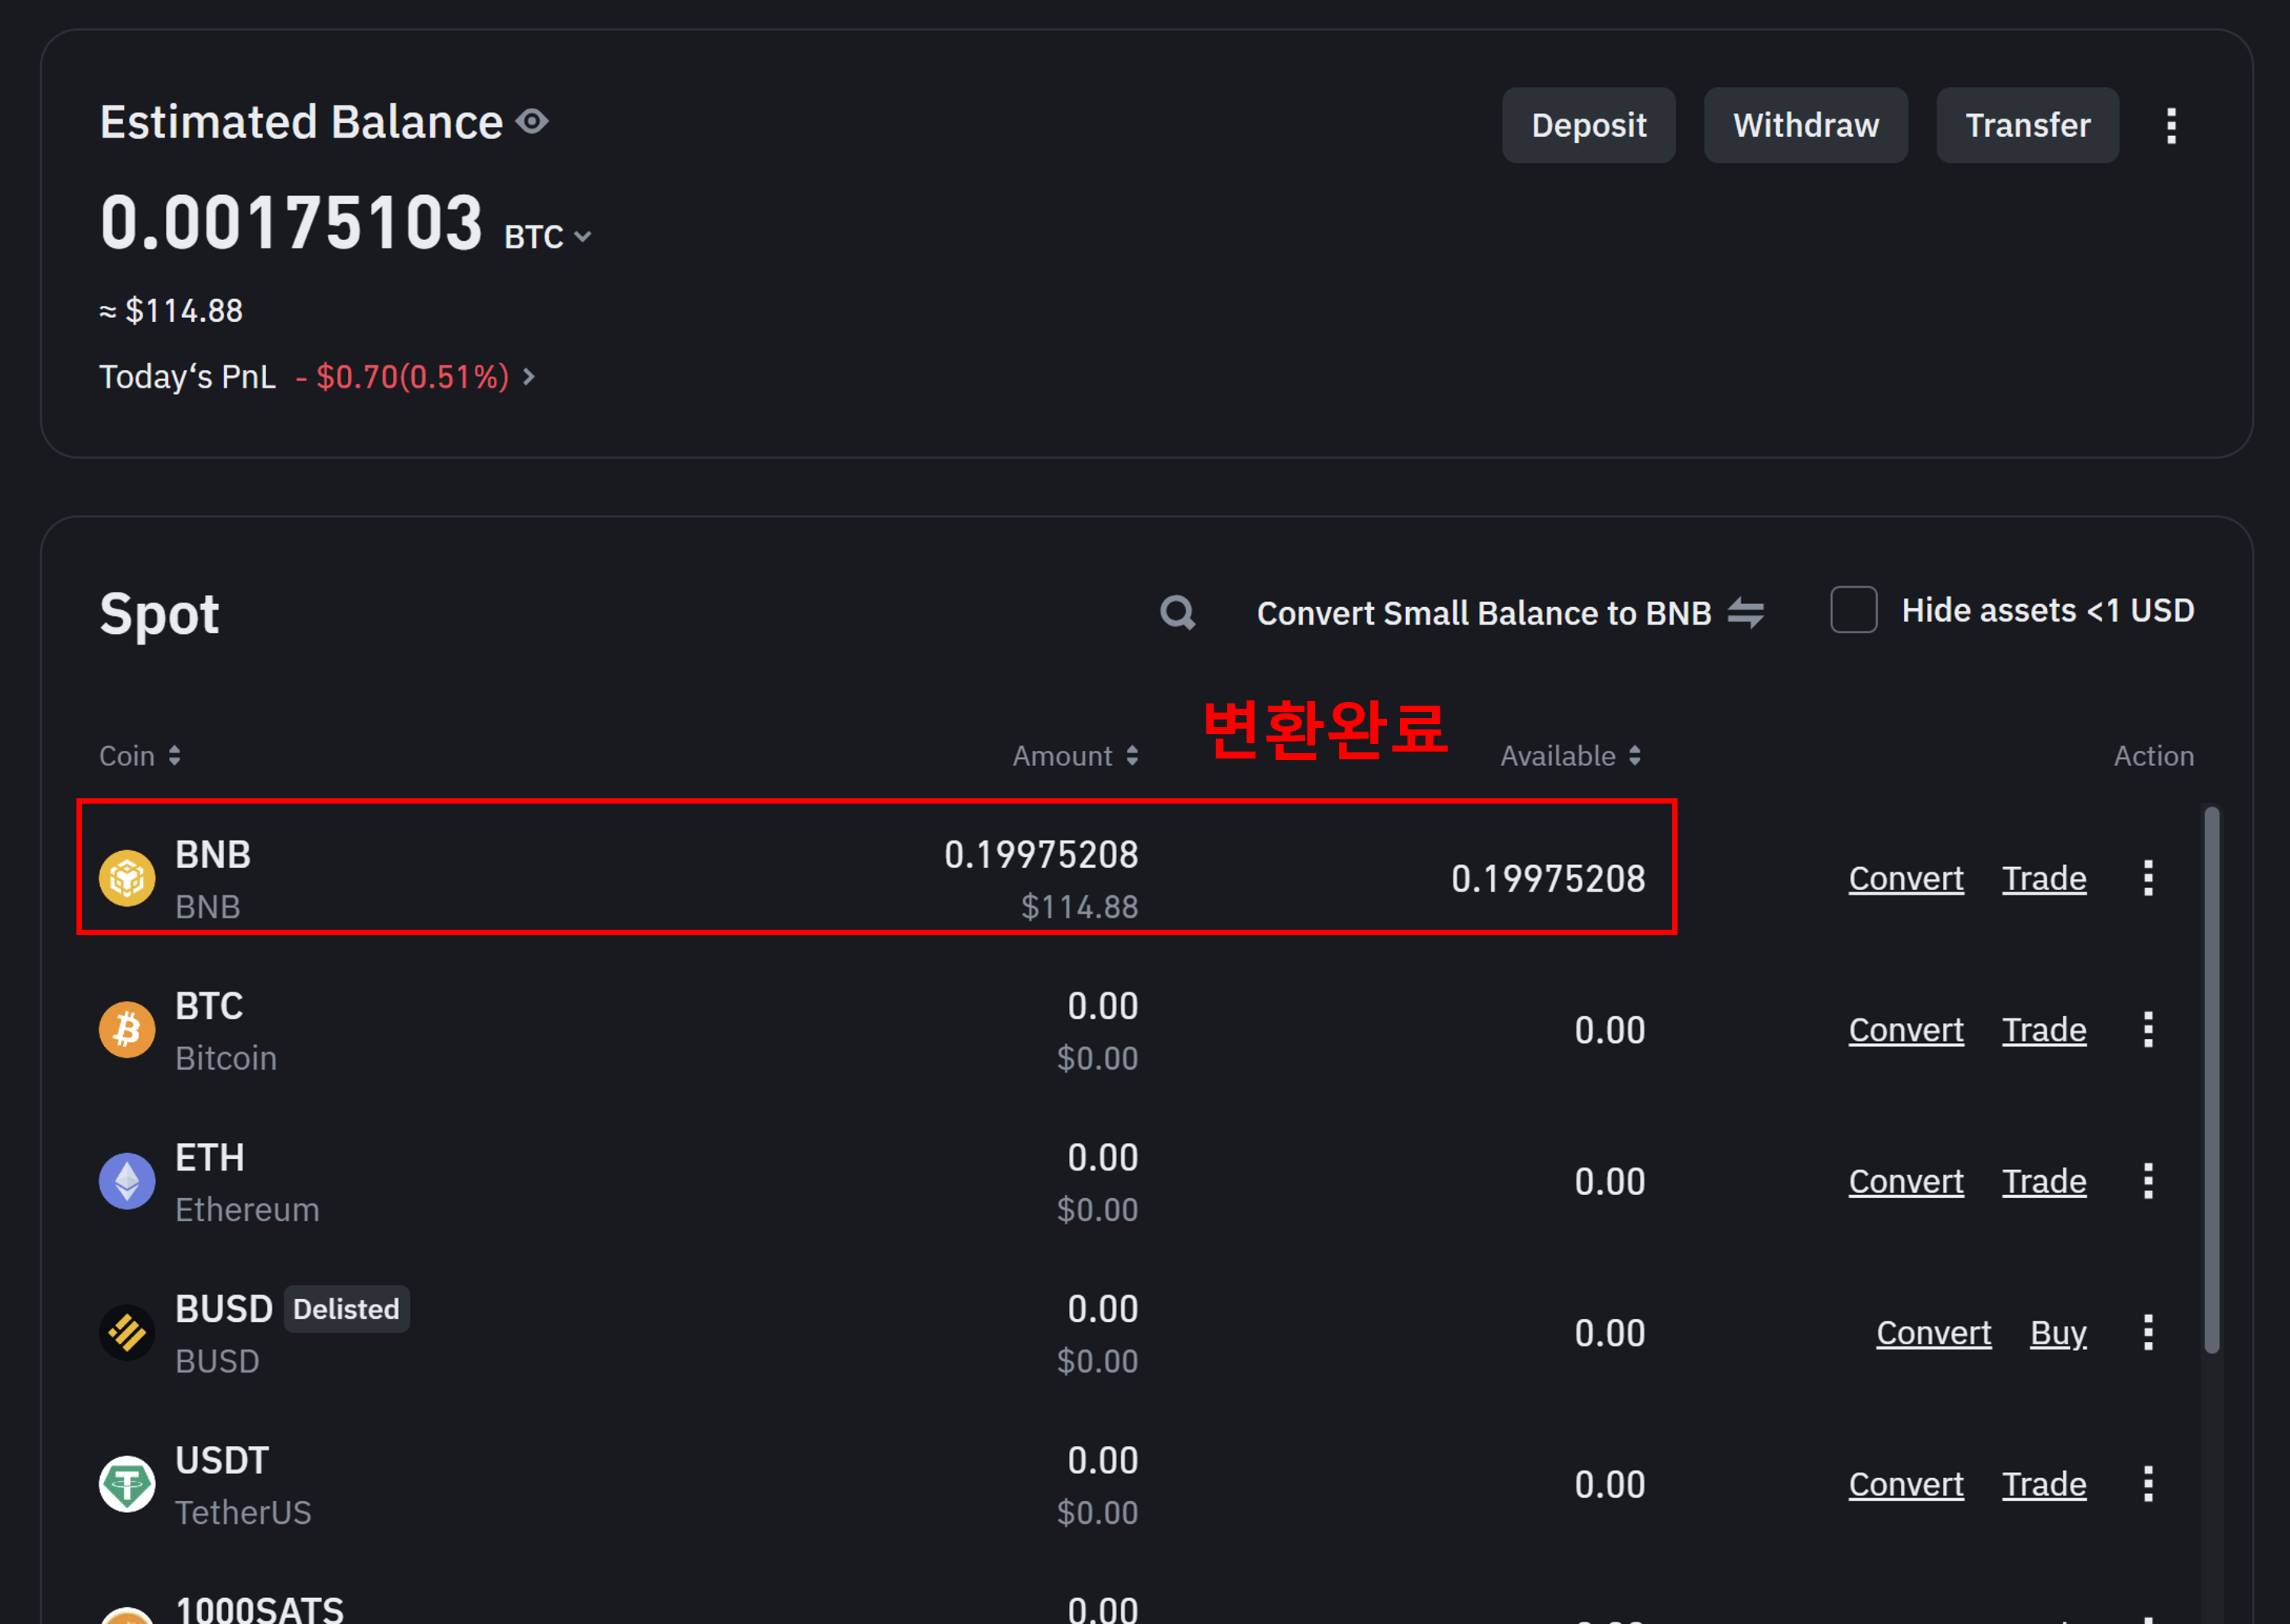Screen dimensions: 2290x1624
Task: Click the asset list vertical scrollbar
Action: coord(2211,1080)
